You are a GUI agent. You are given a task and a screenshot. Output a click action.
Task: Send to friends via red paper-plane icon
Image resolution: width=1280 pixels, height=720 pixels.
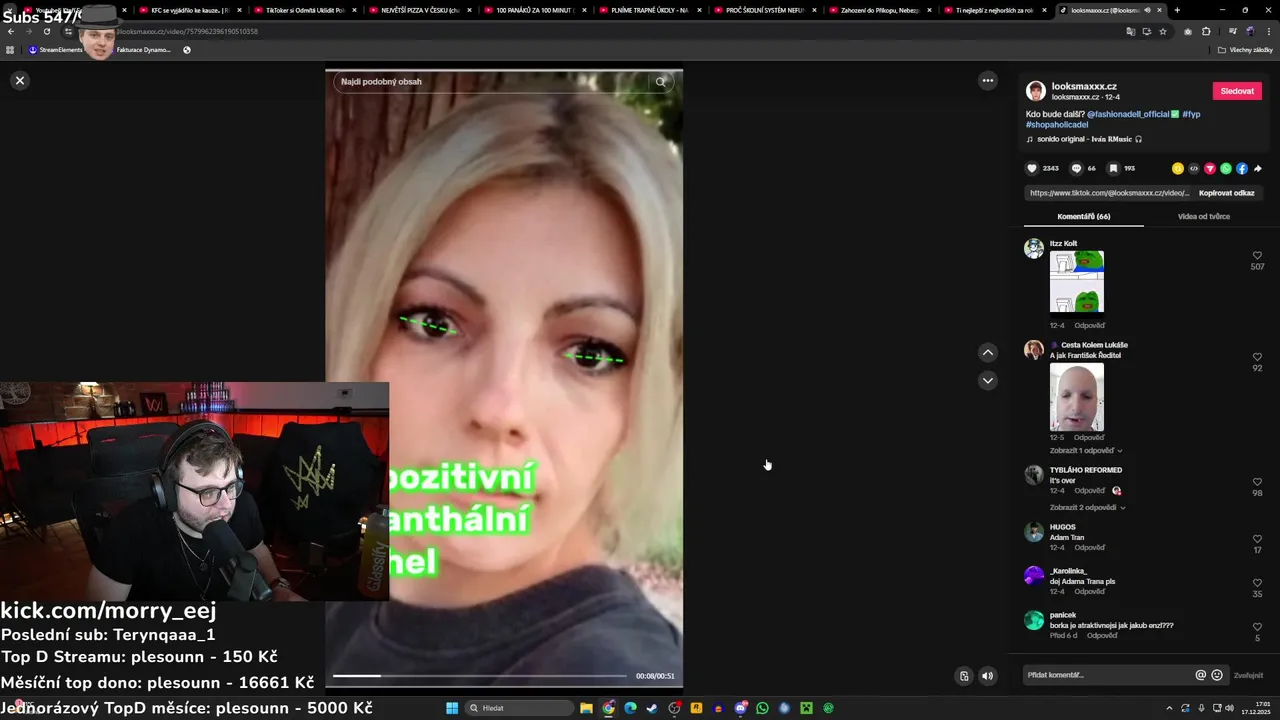coord(1210,168)
